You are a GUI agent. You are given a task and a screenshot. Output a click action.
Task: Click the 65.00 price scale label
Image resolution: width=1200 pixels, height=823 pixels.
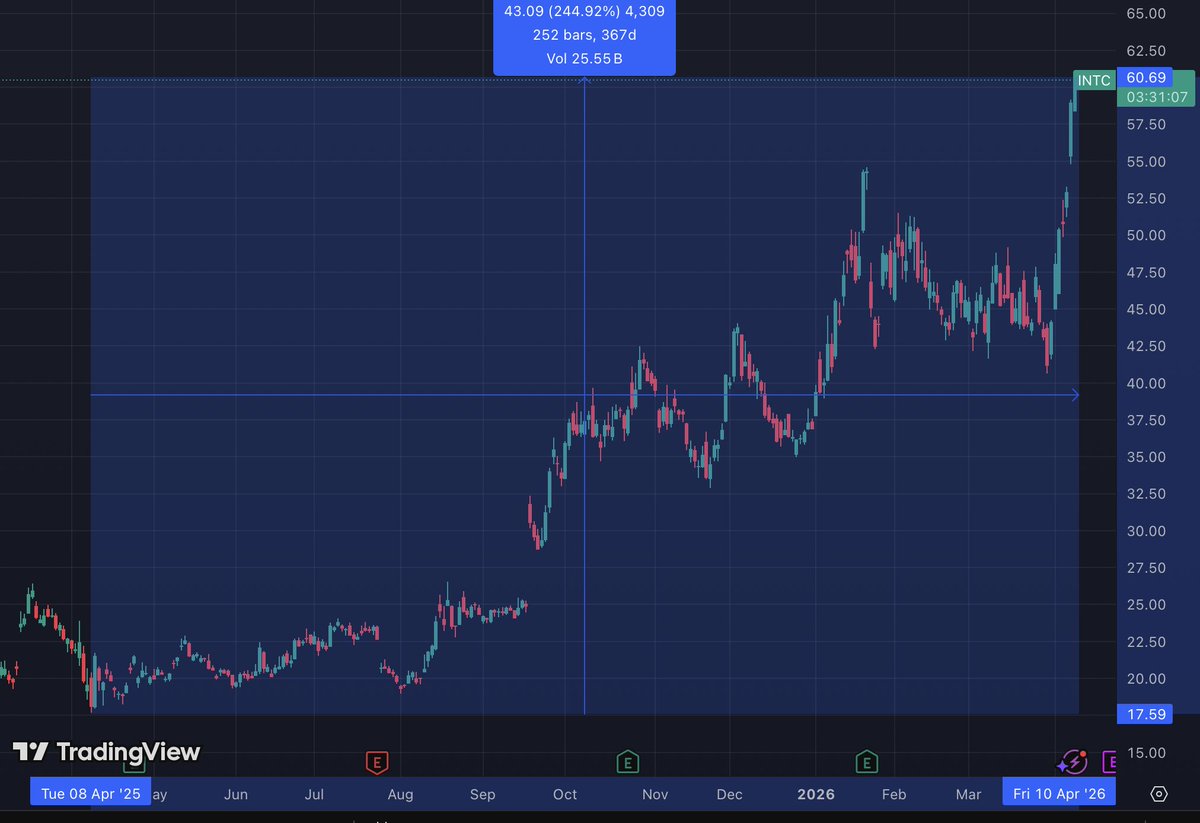click(x=1145, y=14)
